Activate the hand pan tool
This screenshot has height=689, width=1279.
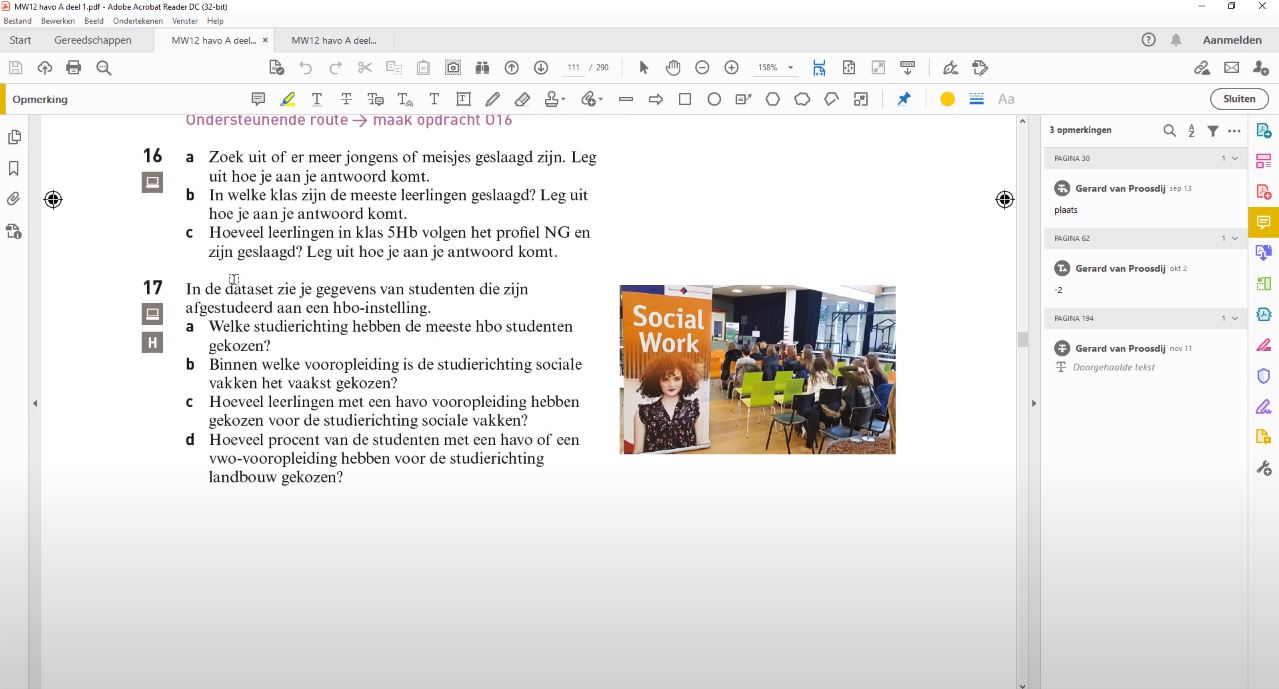click(x=673, y=67)
